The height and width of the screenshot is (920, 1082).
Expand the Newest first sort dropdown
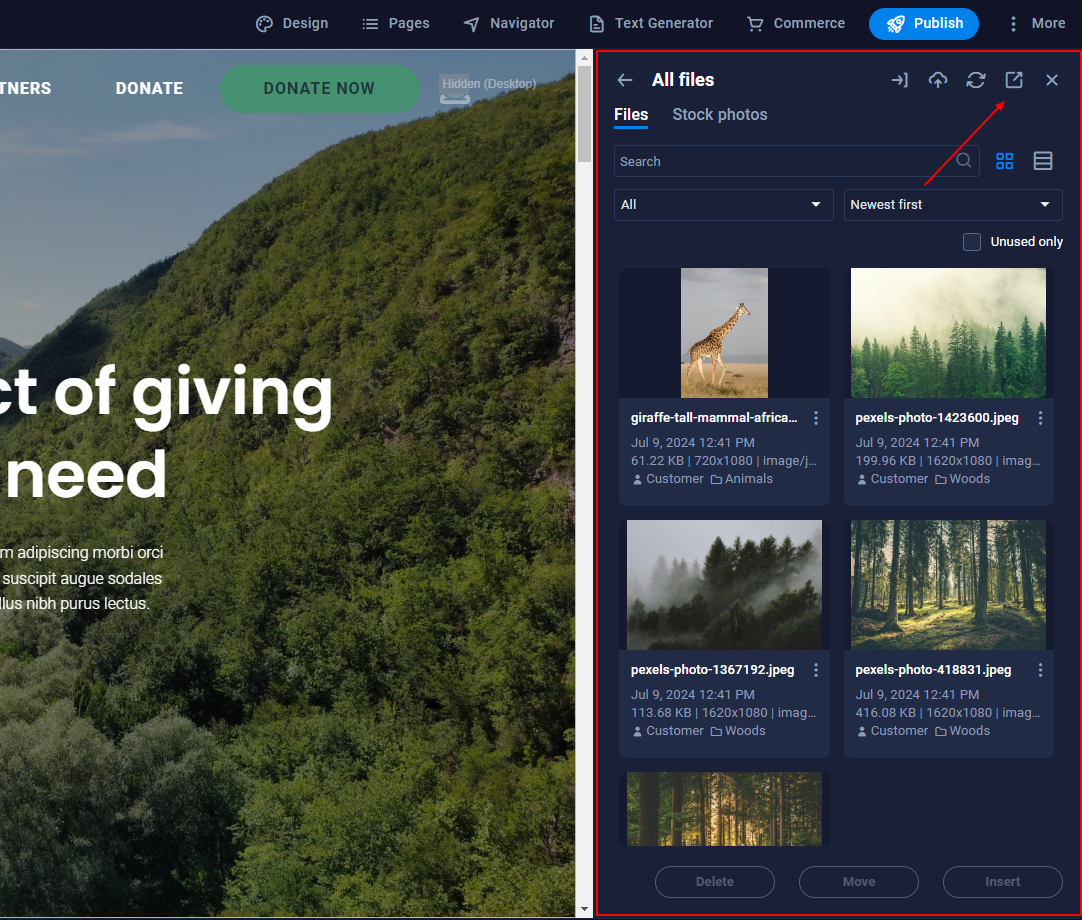click(952, 205)
